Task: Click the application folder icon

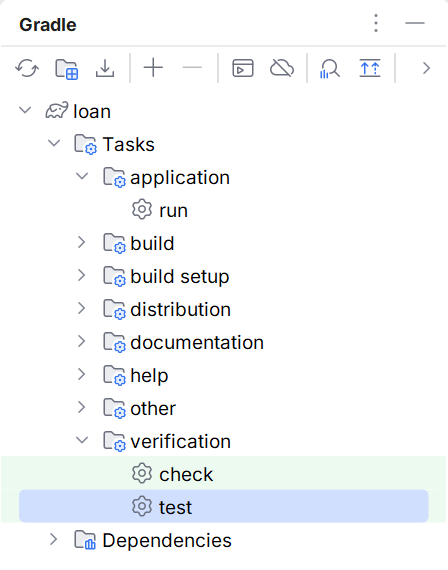Action: pyautogui.click(x=115, y=177)
